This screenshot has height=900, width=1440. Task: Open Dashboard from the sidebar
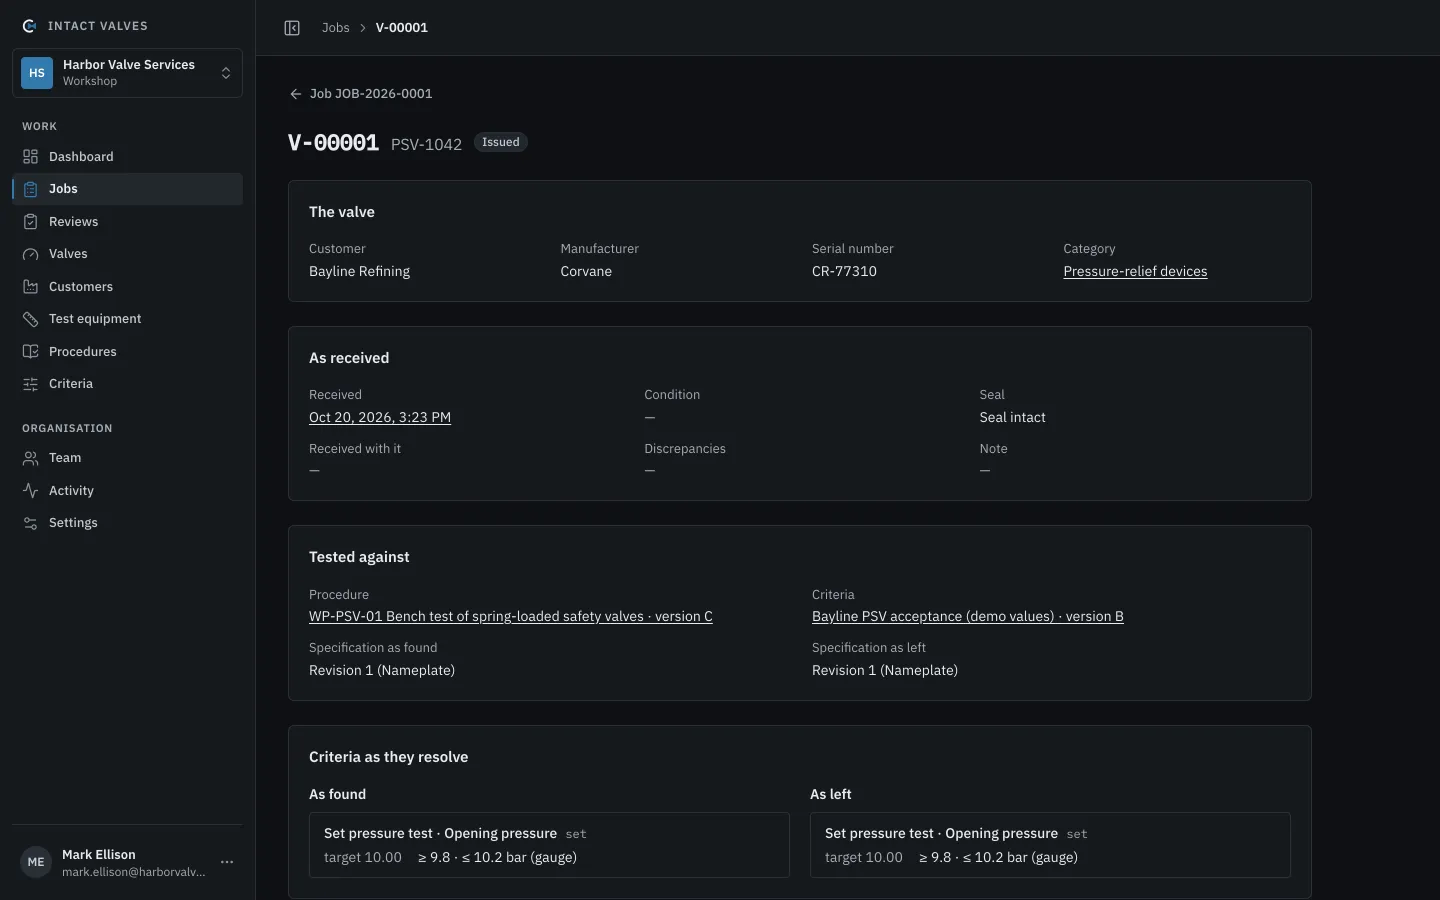[x=127, y=157]
